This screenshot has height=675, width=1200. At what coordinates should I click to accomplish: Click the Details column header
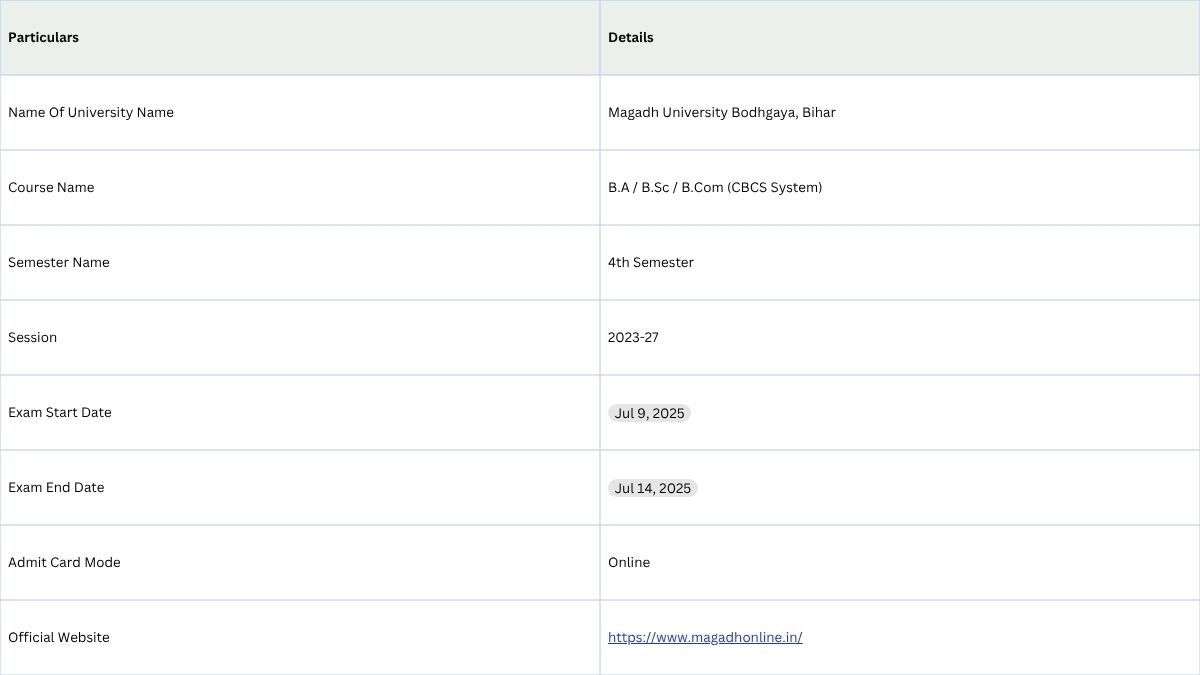[900, 37]
